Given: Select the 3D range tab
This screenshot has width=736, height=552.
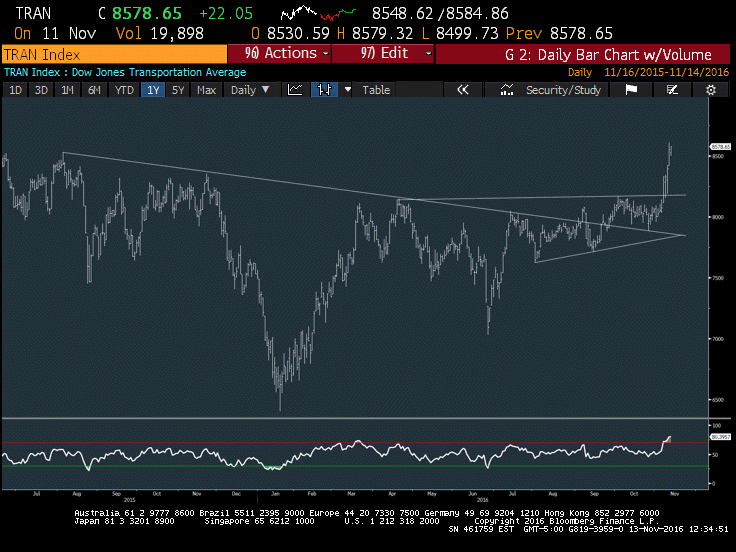Looking at the screenshot, I should (41, 90).
